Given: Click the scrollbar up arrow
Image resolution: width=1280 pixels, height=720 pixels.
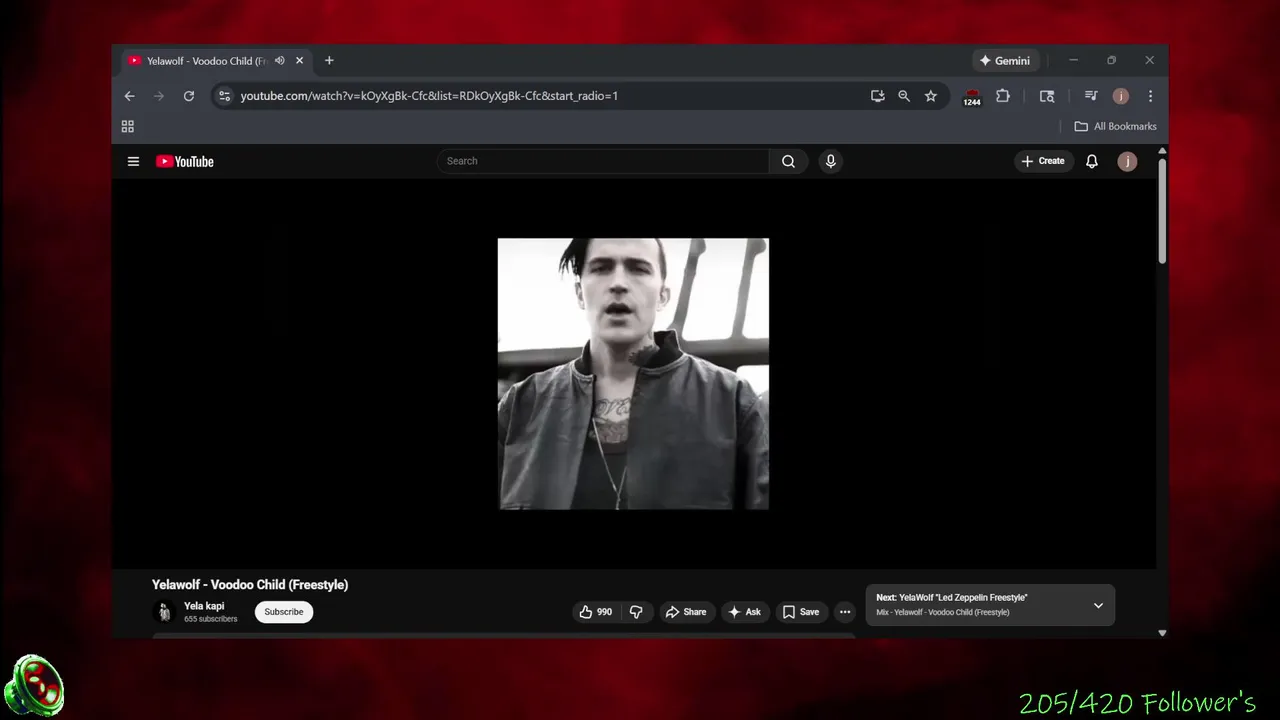Looking at the screenshot, I should click(x=1162, y=151).
